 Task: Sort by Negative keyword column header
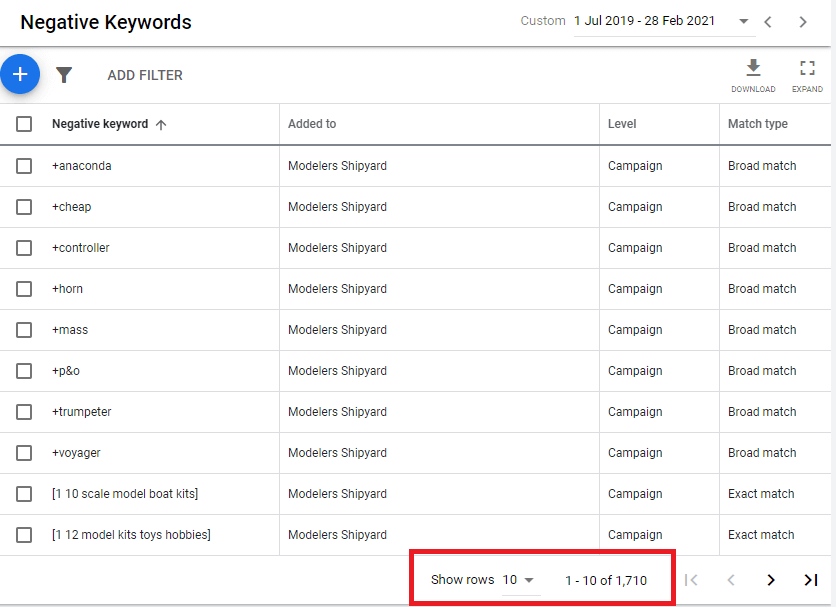[100, 124]
